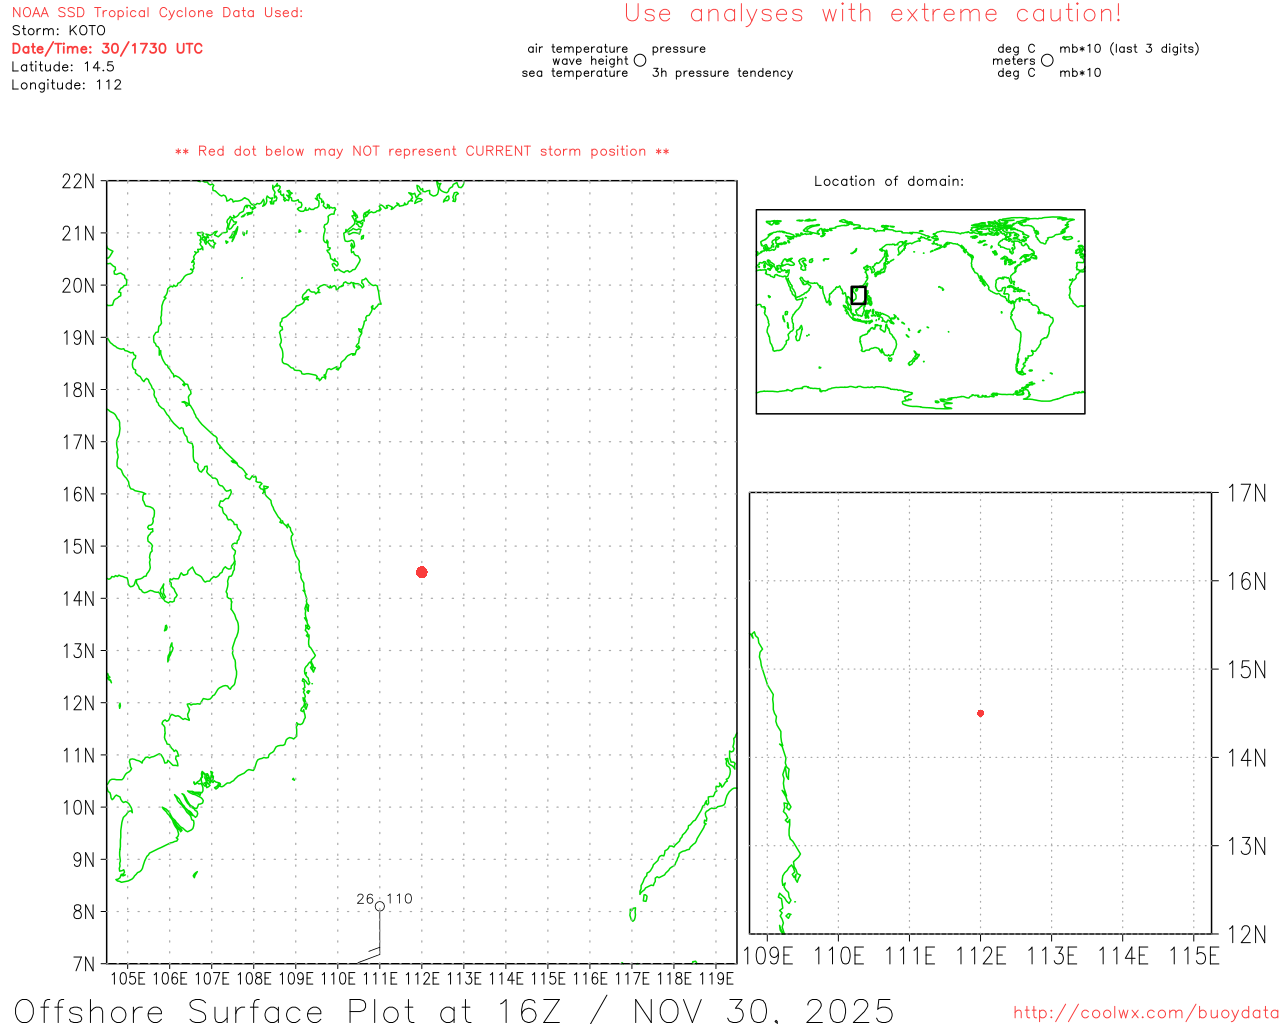Click the '108E' longitude label on main map

point(254,979)
